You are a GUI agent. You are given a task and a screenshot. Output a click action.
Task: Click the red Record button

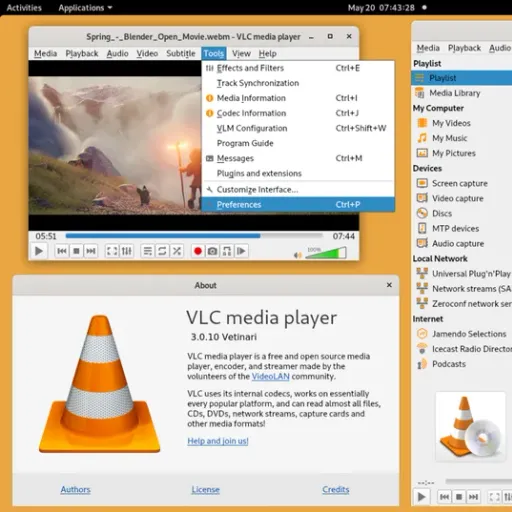click(x=198, y=251)
